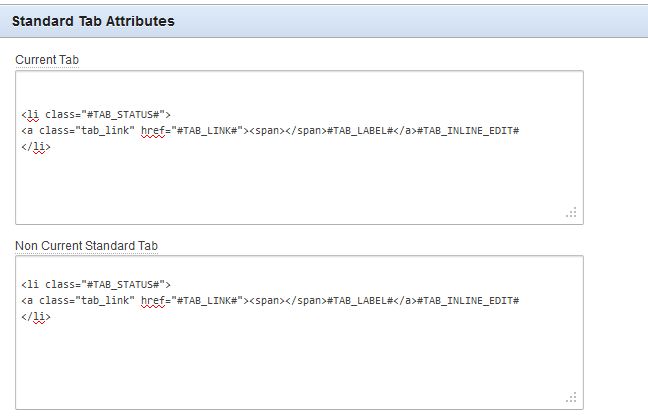Grab the Non Current Standard Tab resize handle

572,398
